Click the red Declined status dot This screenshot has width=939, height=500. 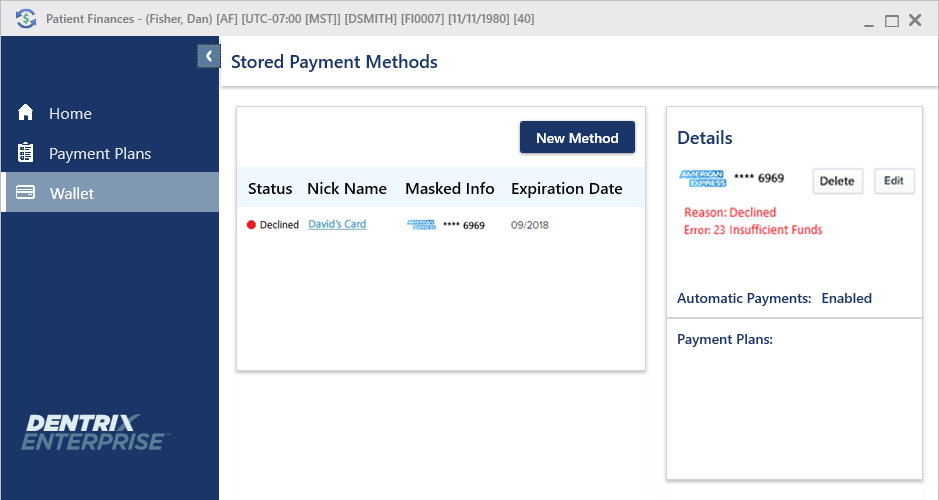(252, 225)
